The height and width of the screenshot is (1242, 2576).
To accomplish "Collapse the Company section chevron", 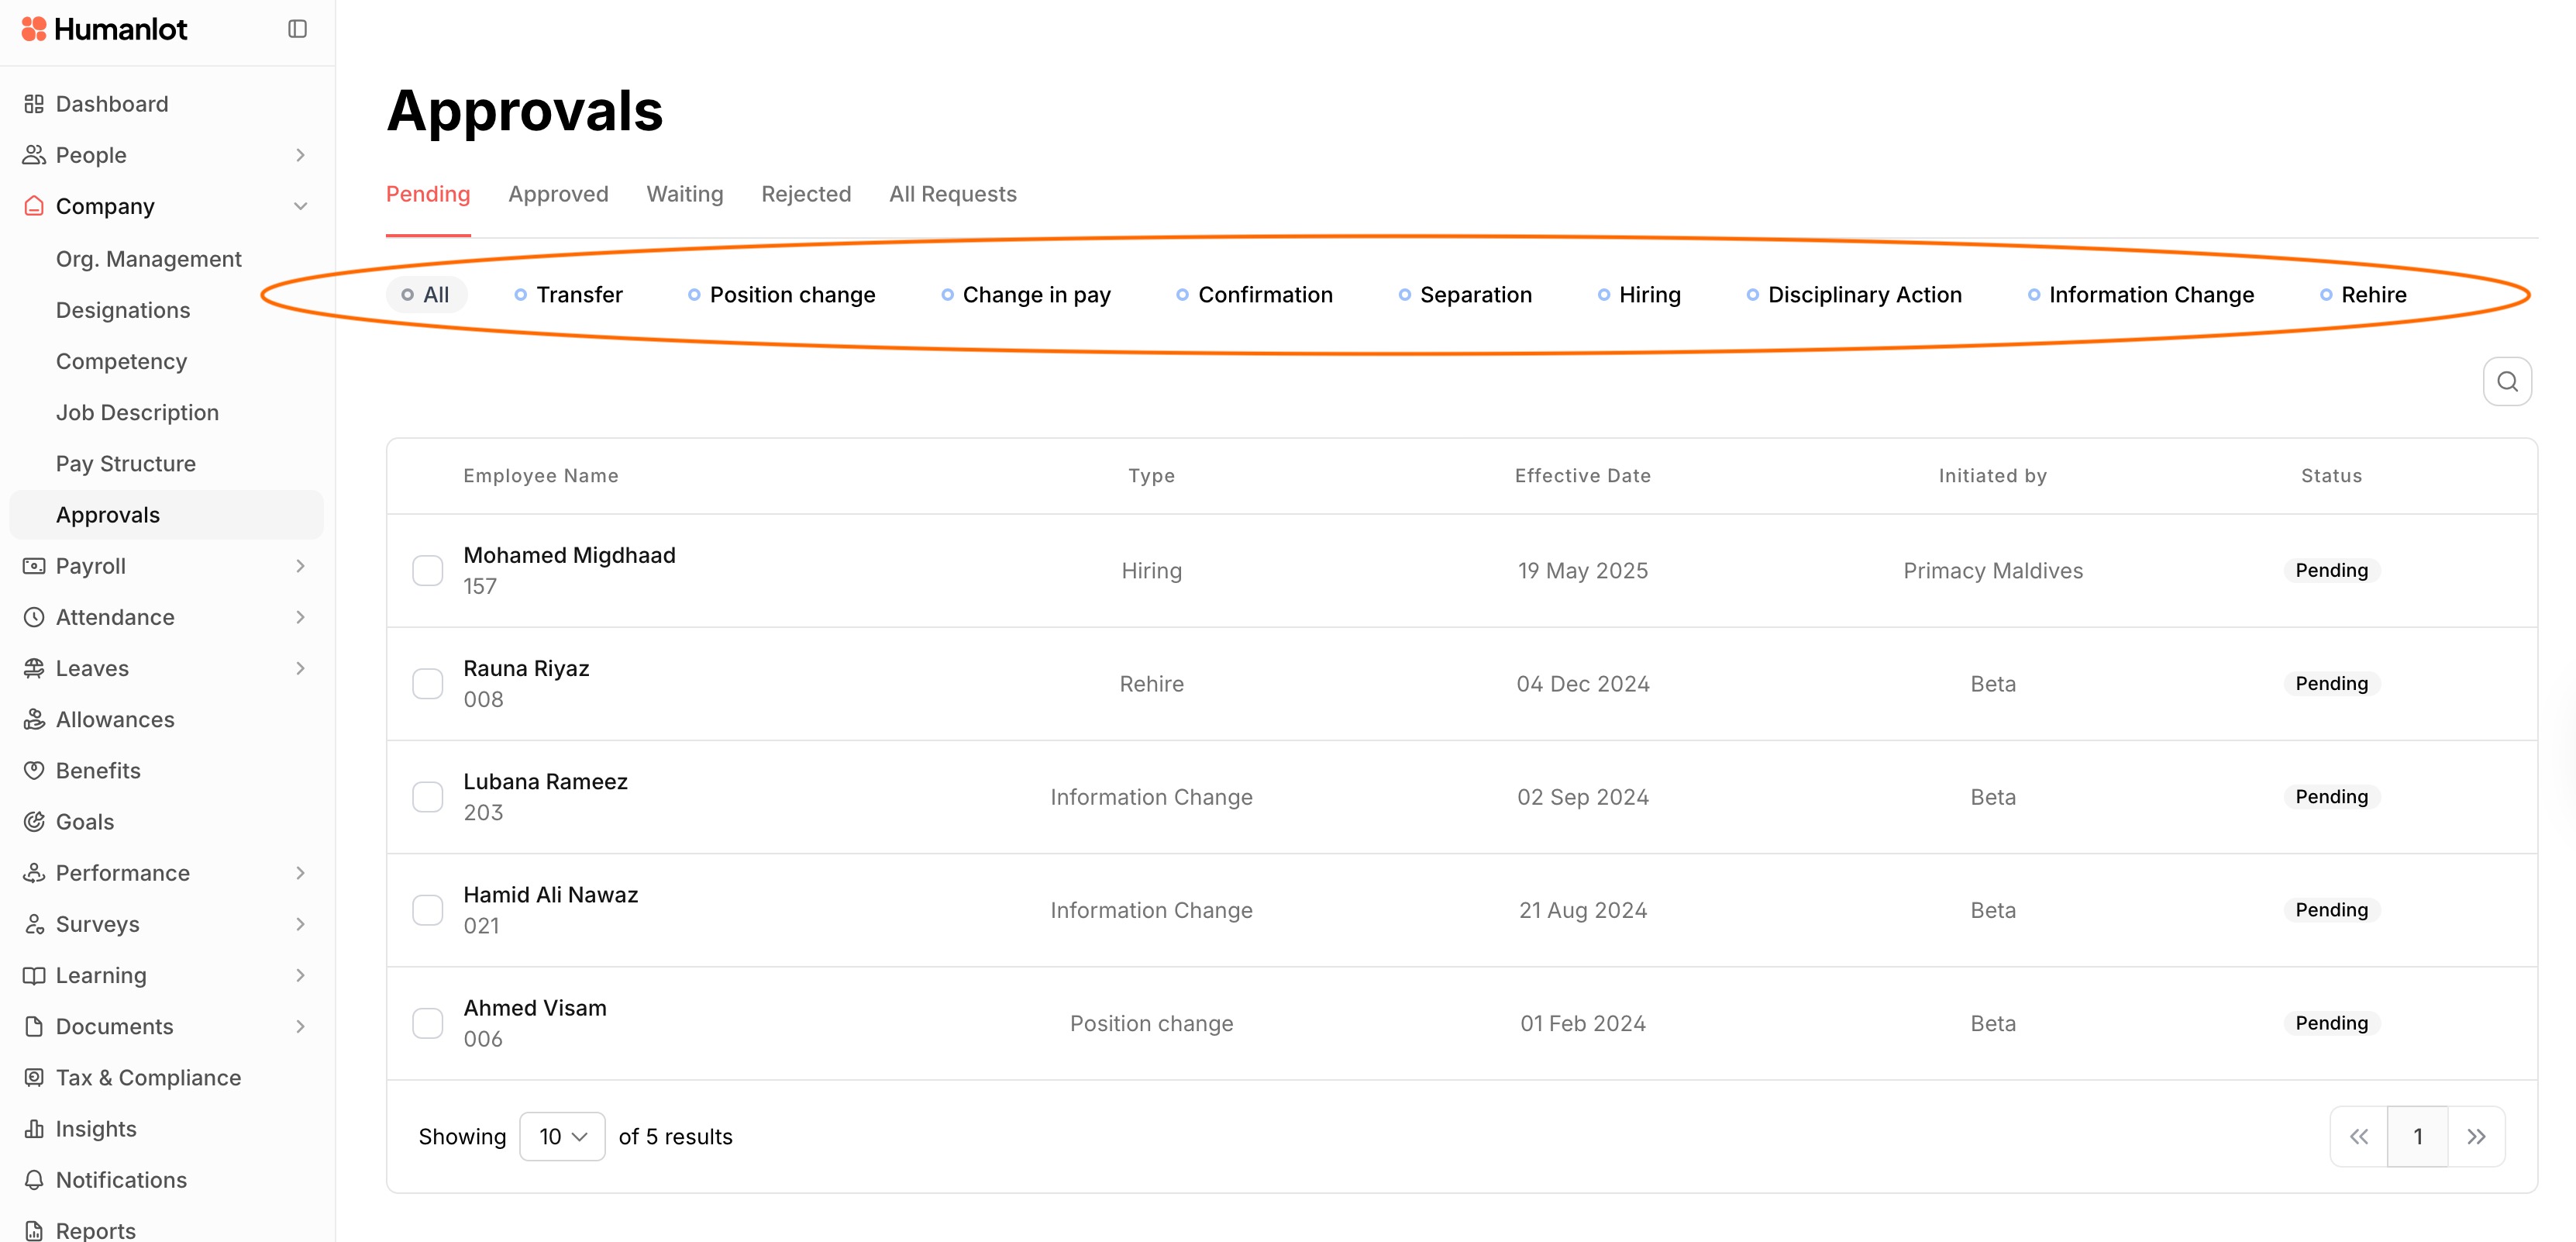I will coord(300,206).
